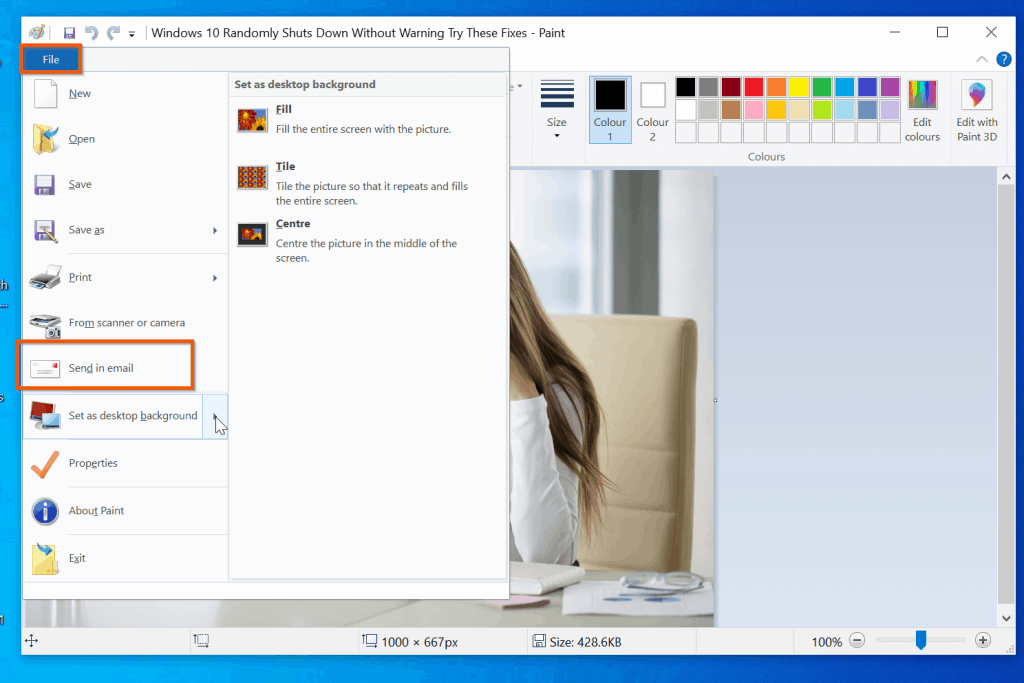Choose Open from the File menu
The height and width of the screenshot is (683, 1024).
125,138
